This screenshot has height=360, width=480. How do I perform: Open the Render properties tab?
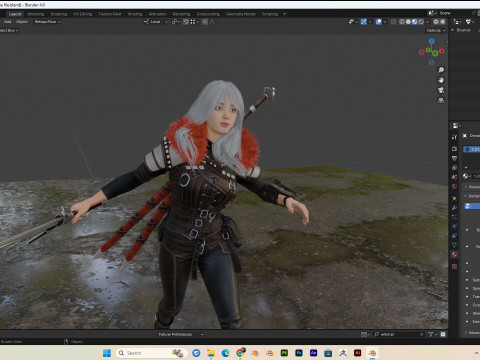454,149
